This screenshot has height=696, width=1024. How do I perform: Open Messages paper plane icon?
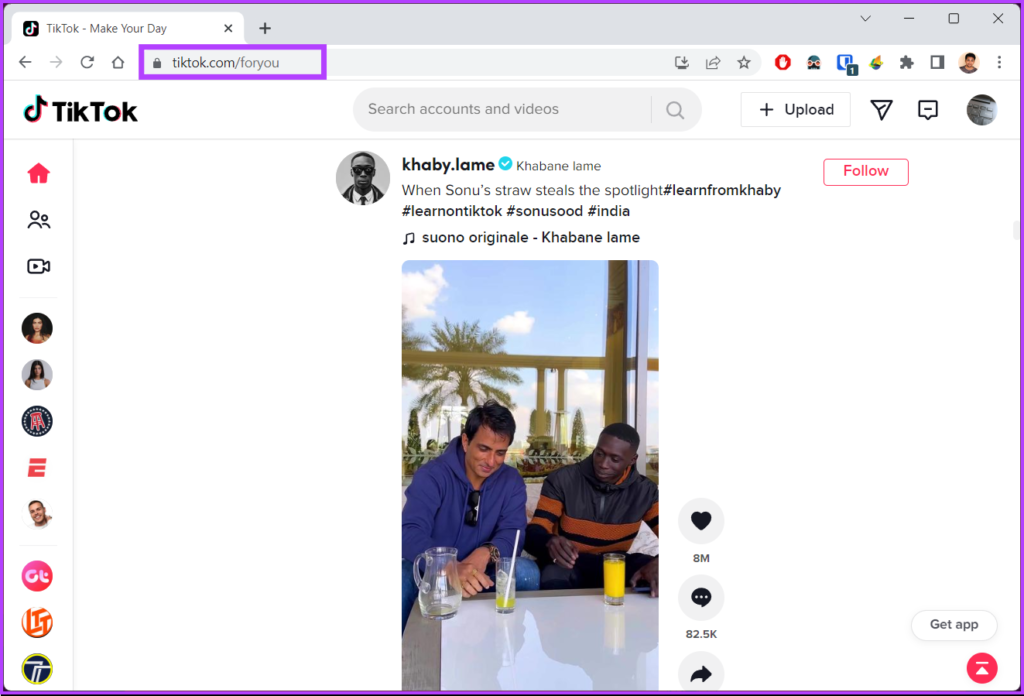881,110
